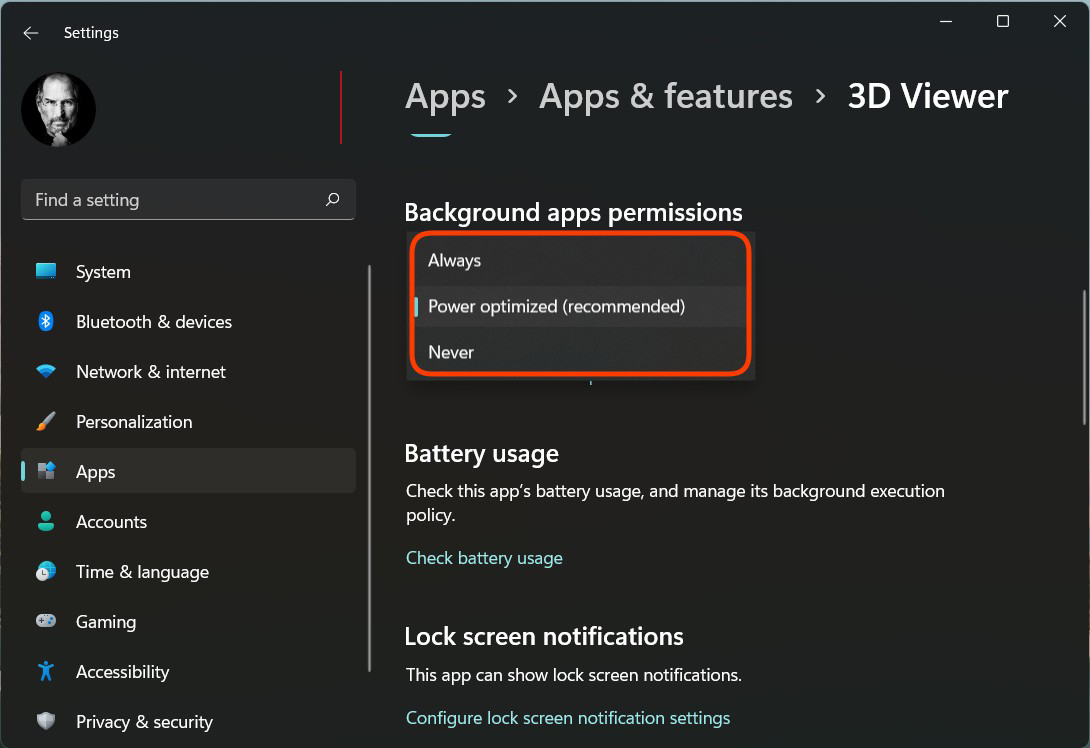
Task: Click Apps & features breadcrumb
Action: 666,96
